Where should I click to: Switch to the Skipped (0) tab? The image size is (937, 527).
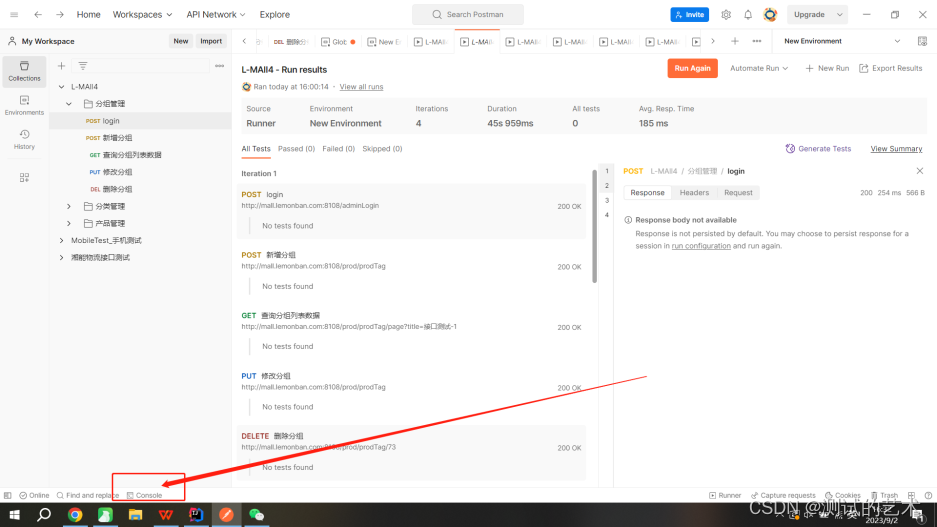[382, 149]
